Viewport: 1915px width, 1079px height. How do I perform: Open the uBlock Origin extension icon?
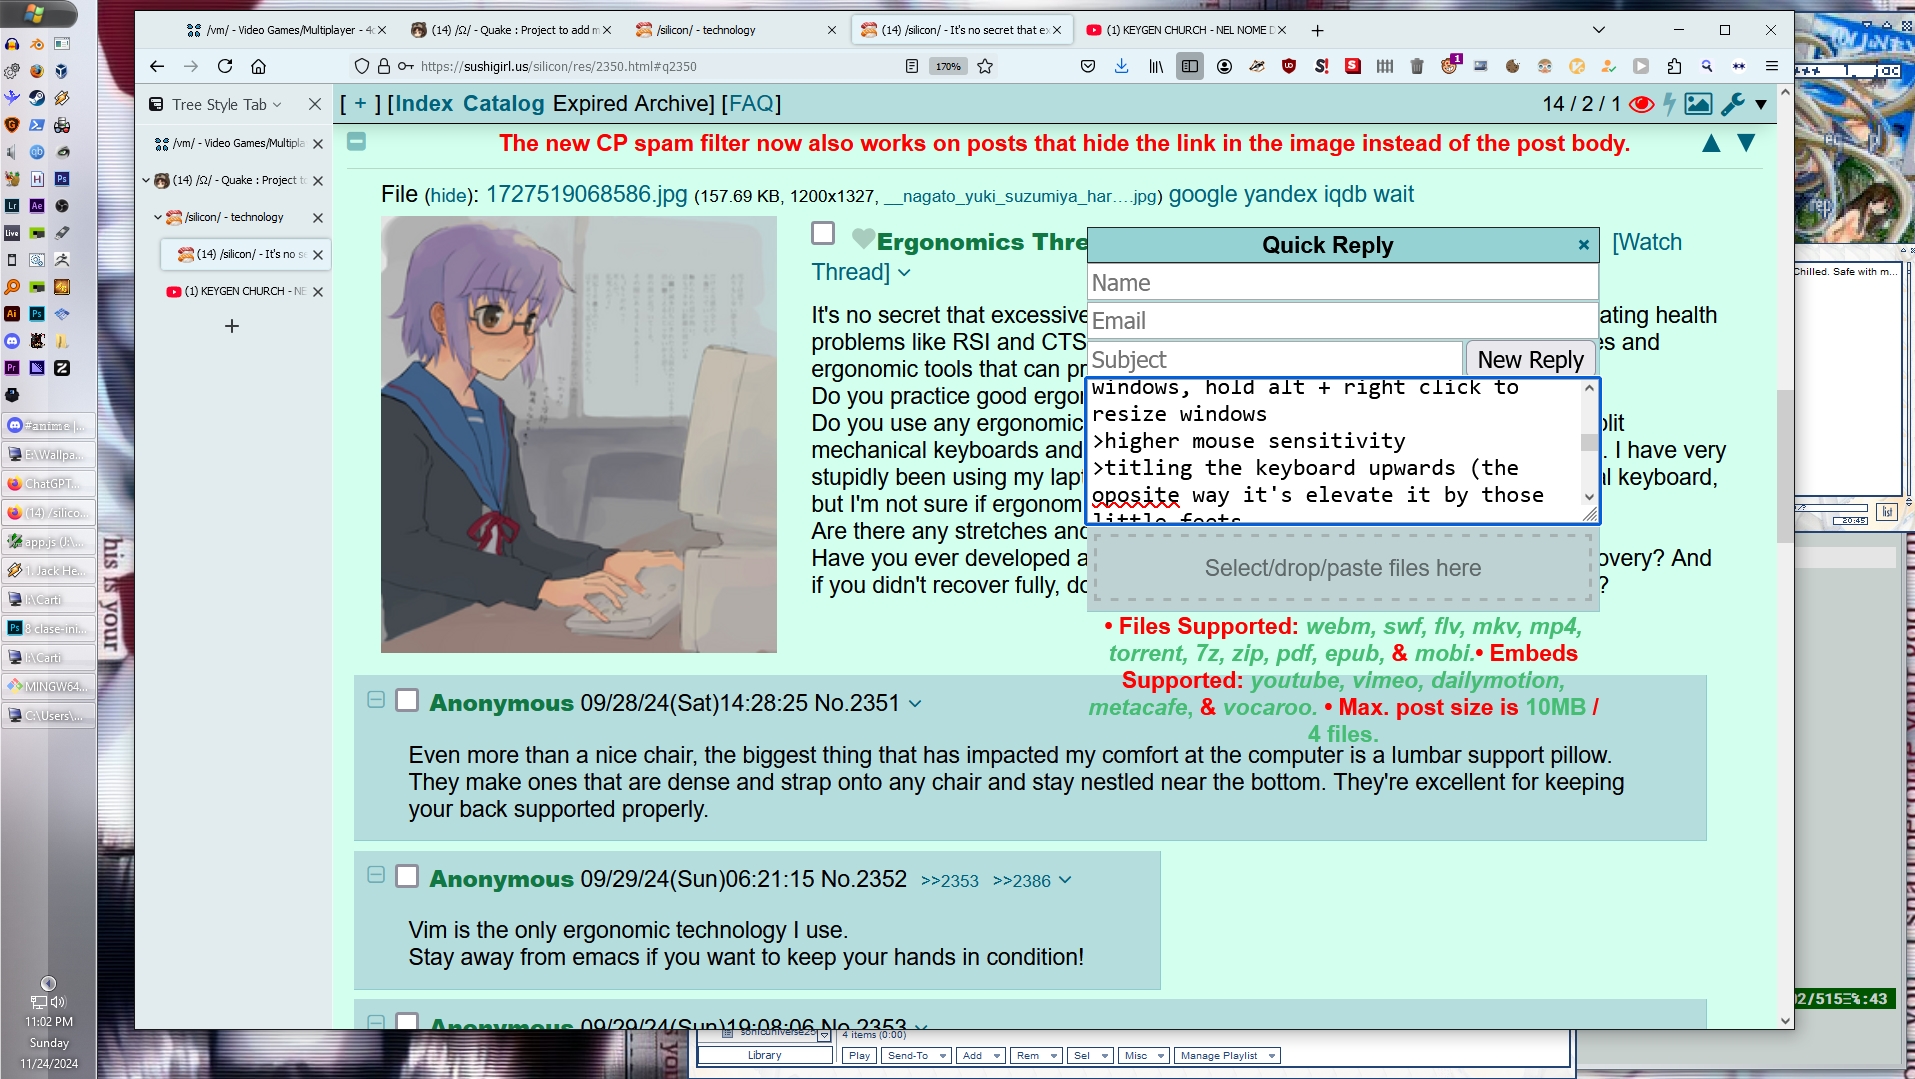[1289, 66]
